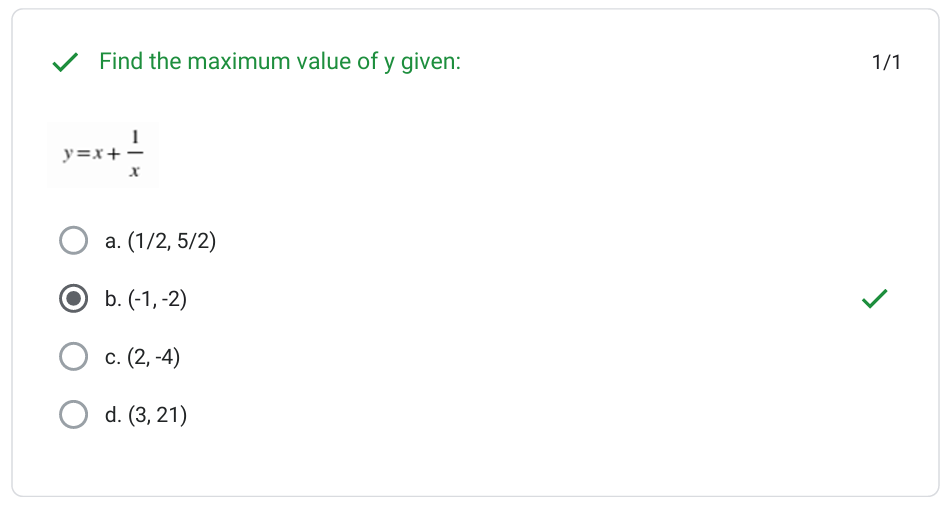Click the plus sign in the formula

pos(114,155)
